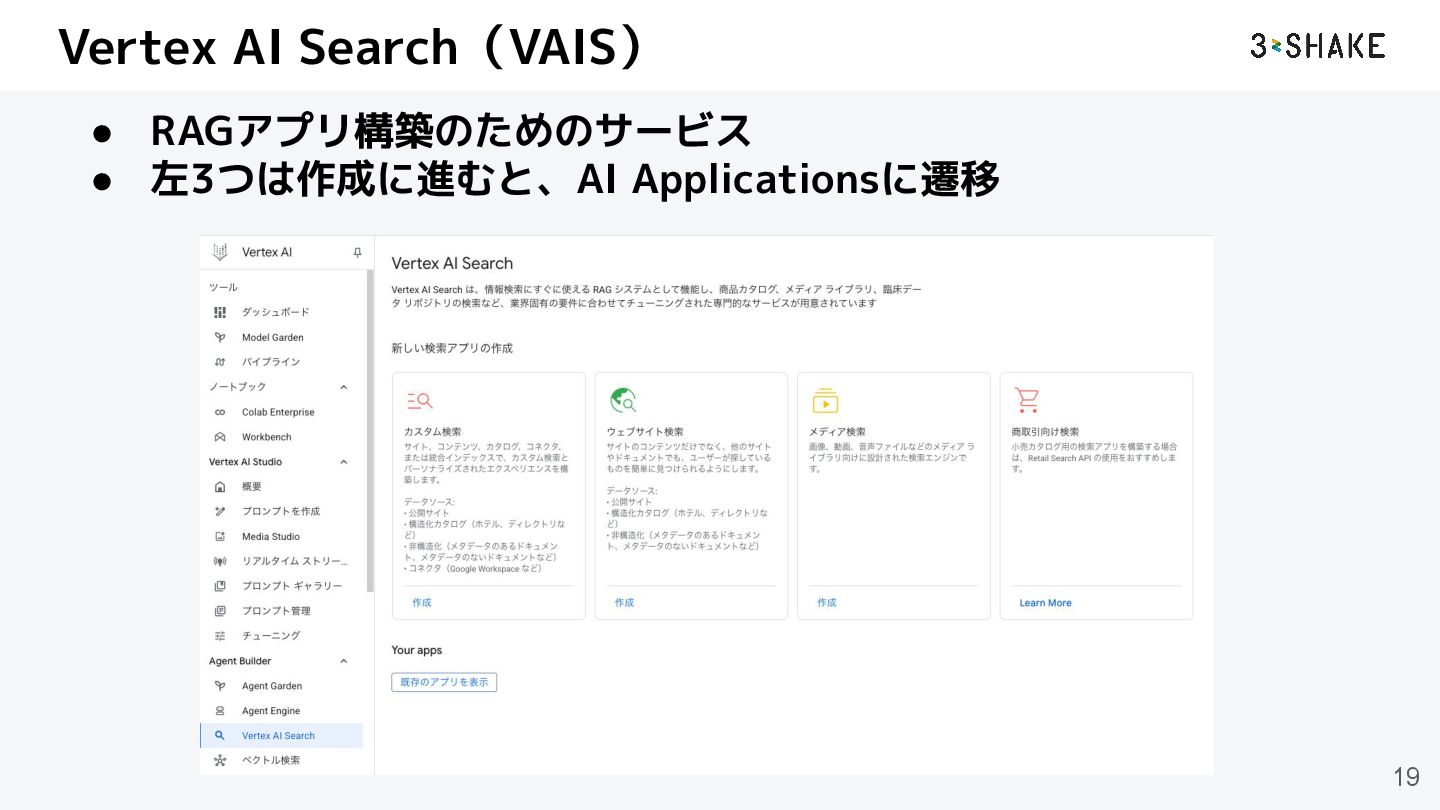Click the Create prompt (プロンプトを作成) icon
This screenshot has width=1440, height=810.
click(x=220, y=511)
